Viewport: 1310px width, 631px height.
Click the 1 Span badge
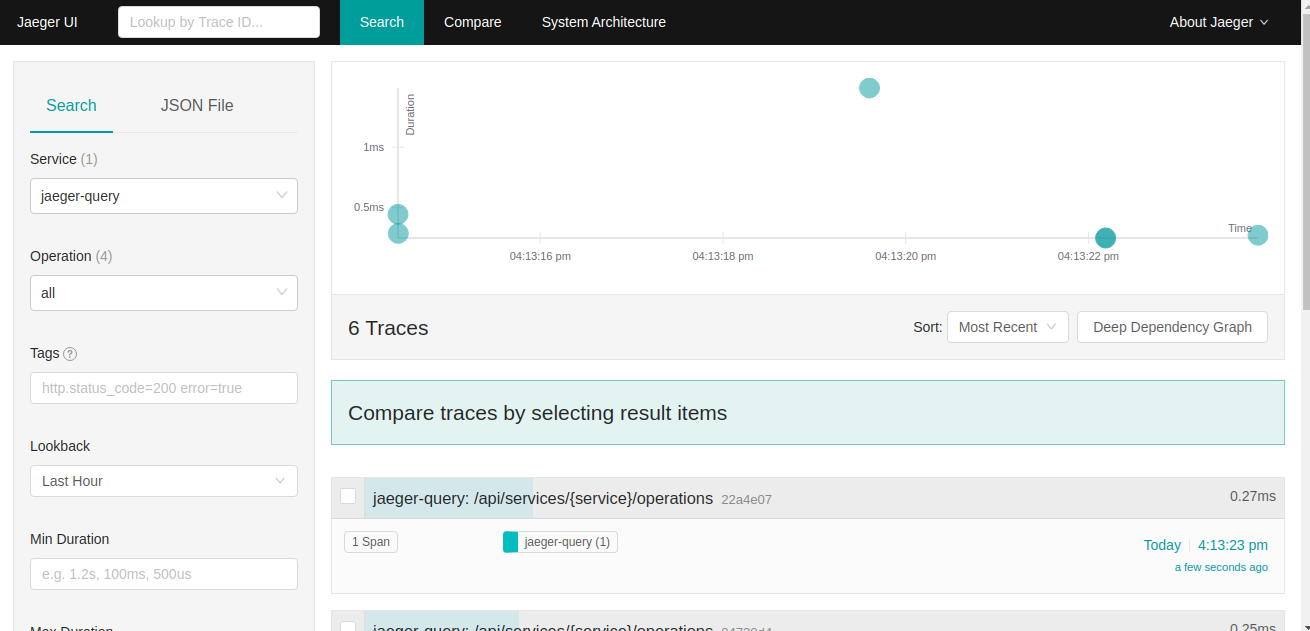point(371,542)
